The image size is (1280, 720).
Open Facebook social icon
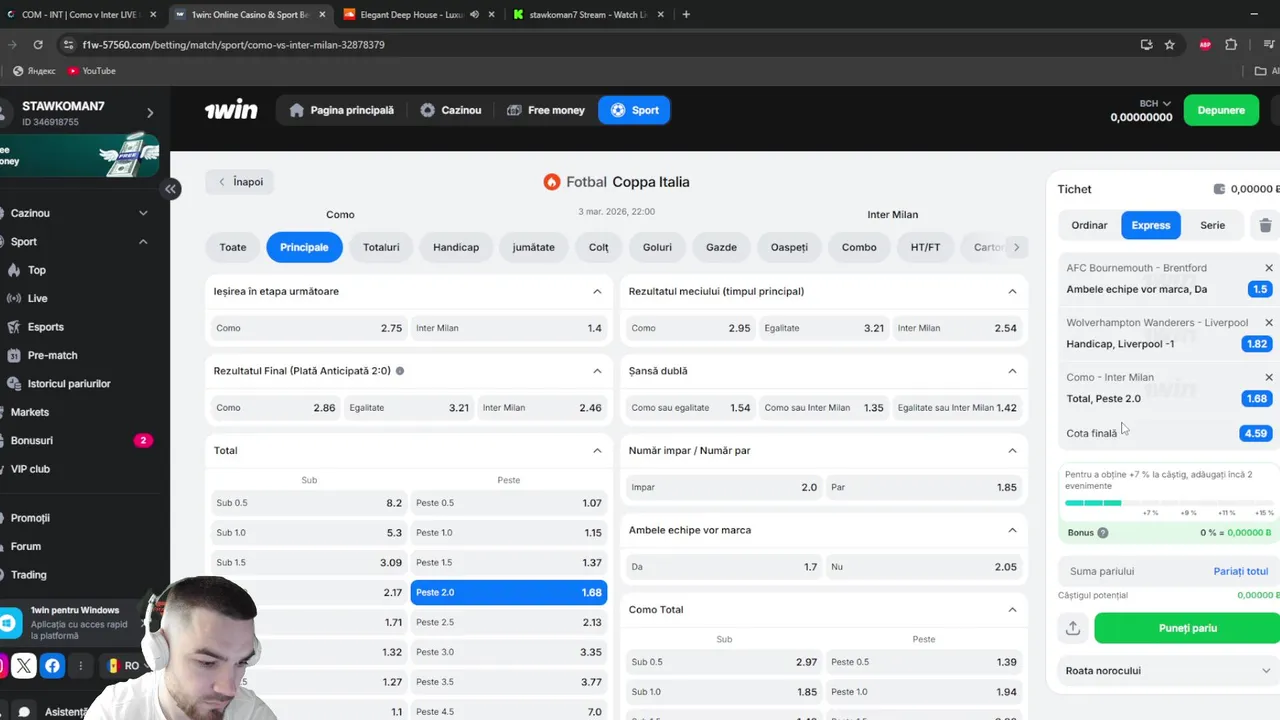coord(52,665)
